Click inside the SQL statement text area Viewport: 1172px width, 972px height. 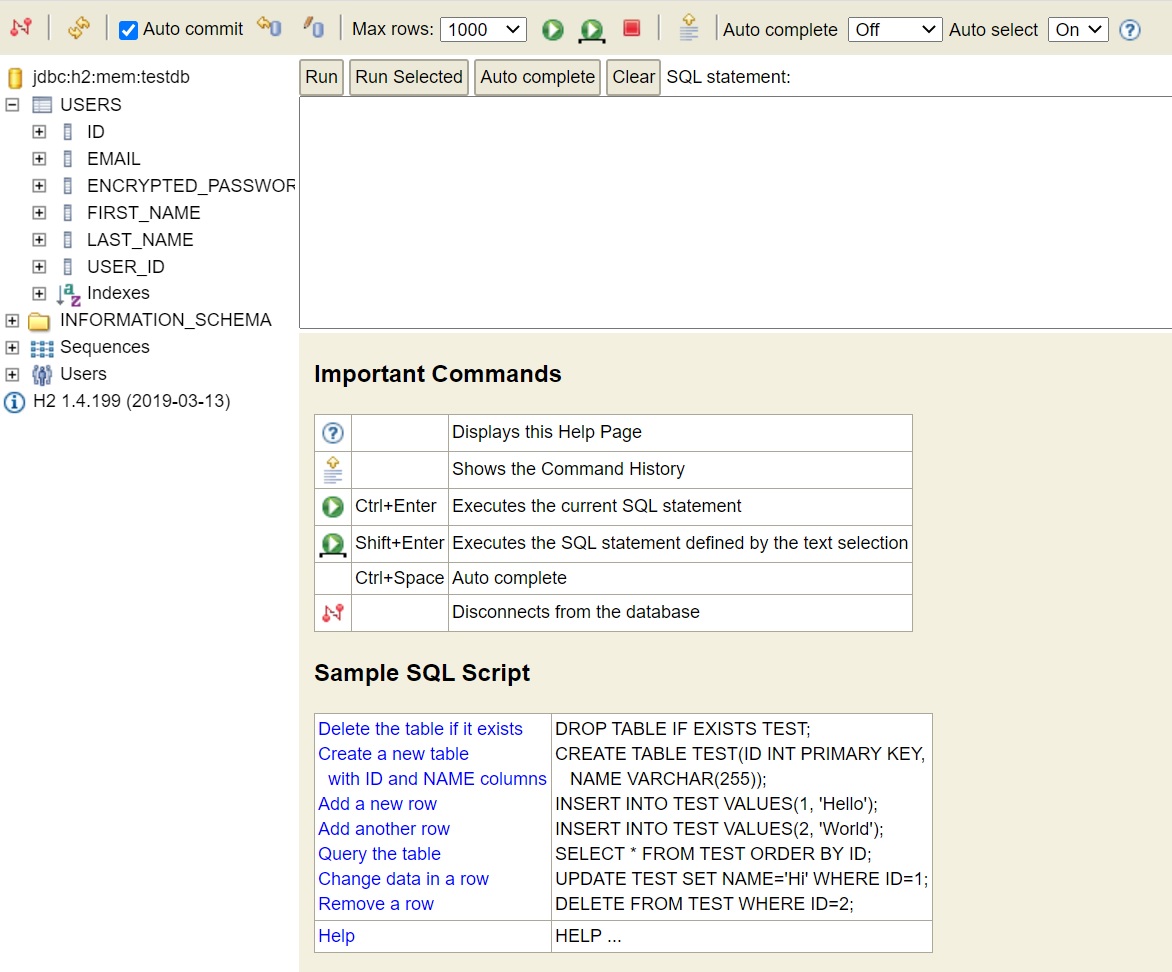click(x=735, y=212)
